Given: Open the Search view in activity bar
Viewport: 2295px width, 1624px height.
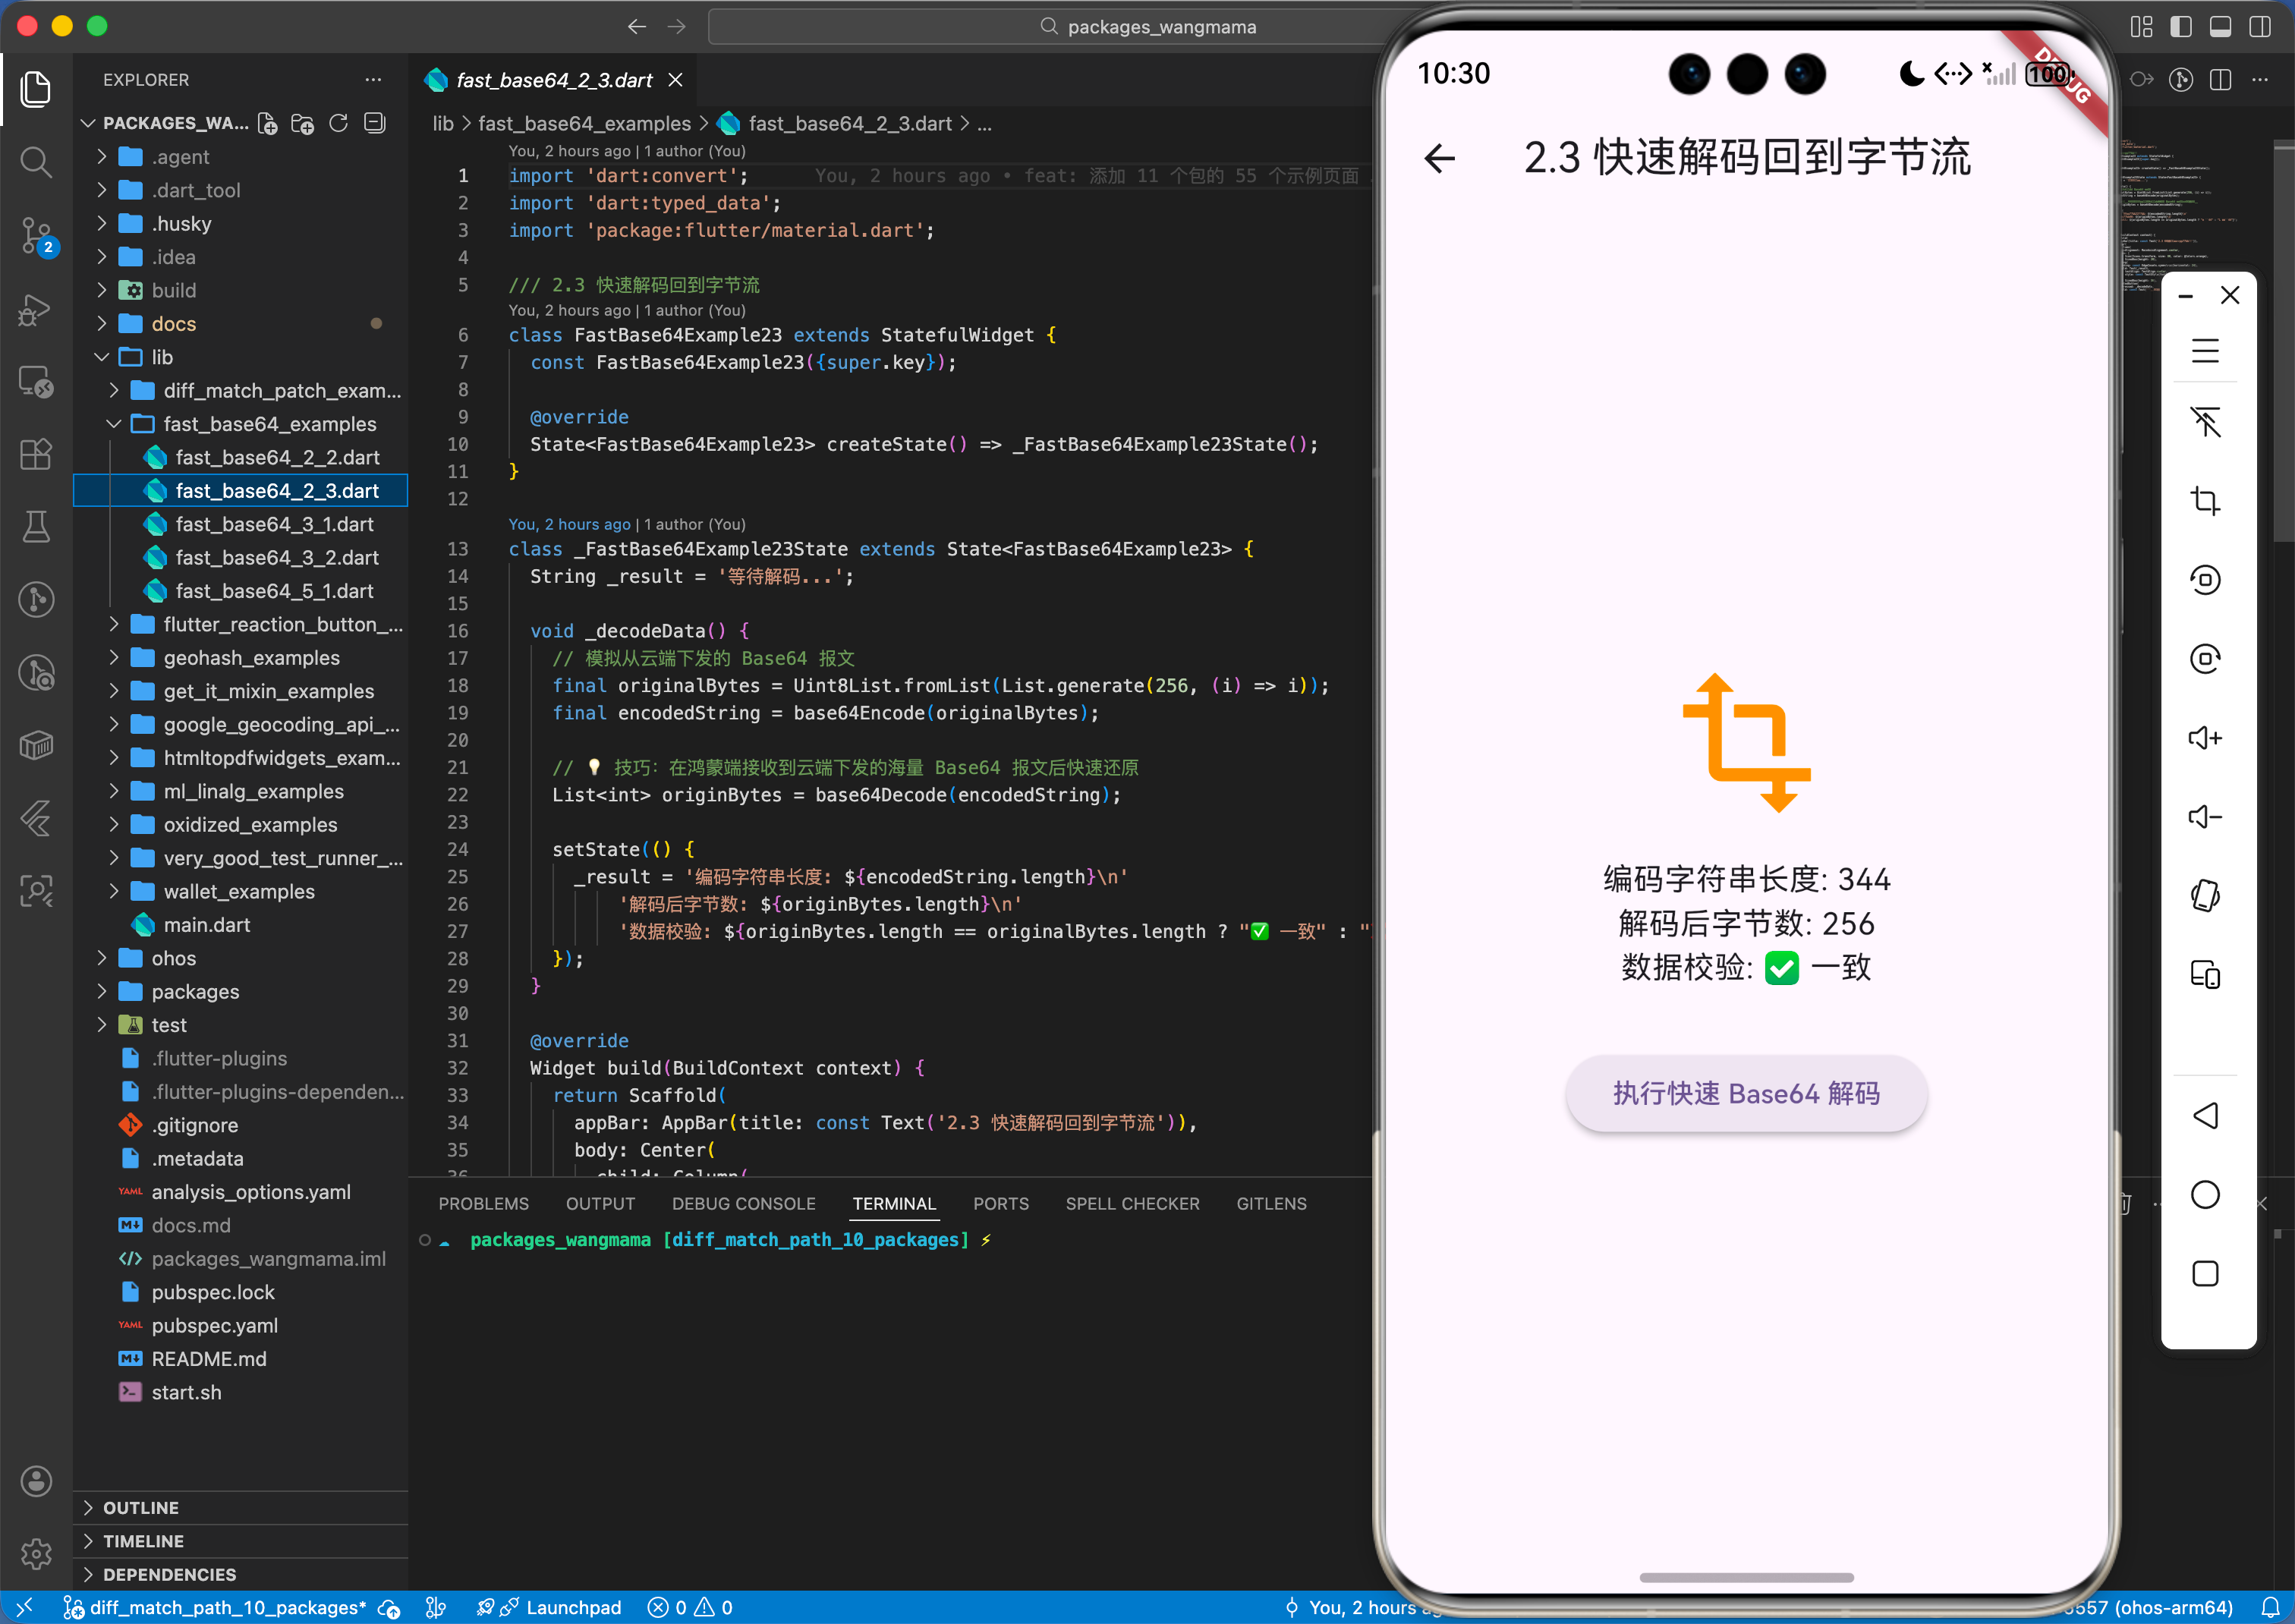Looking at the screenshot, I should tap(36, 162).
